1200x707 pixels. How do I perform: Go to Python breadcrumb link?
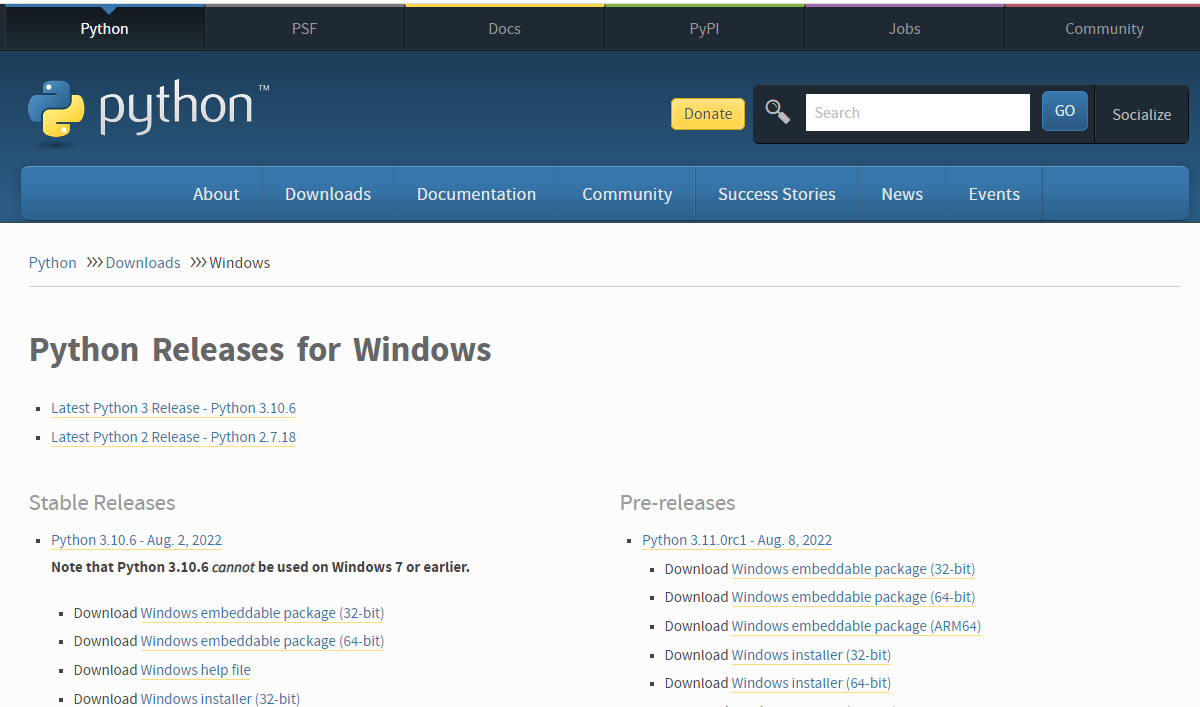52,263
